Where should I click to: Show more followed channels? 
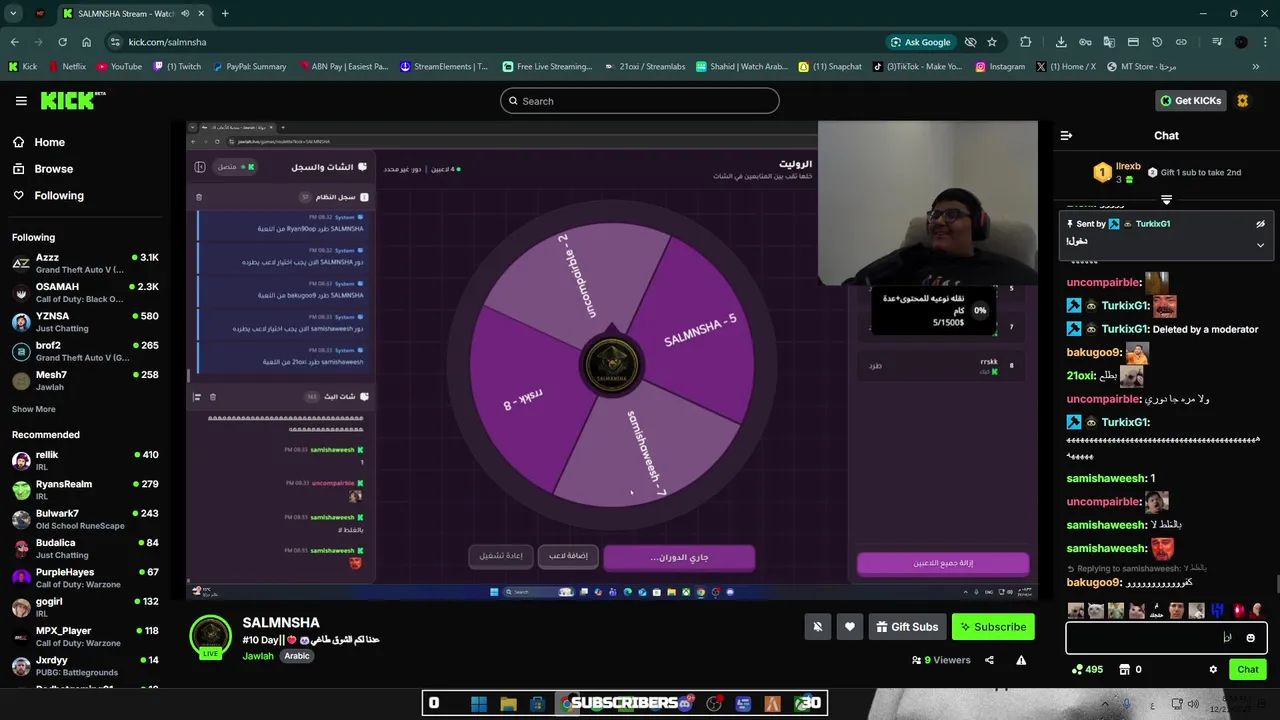pyautogui.click(x=34, y=409)
